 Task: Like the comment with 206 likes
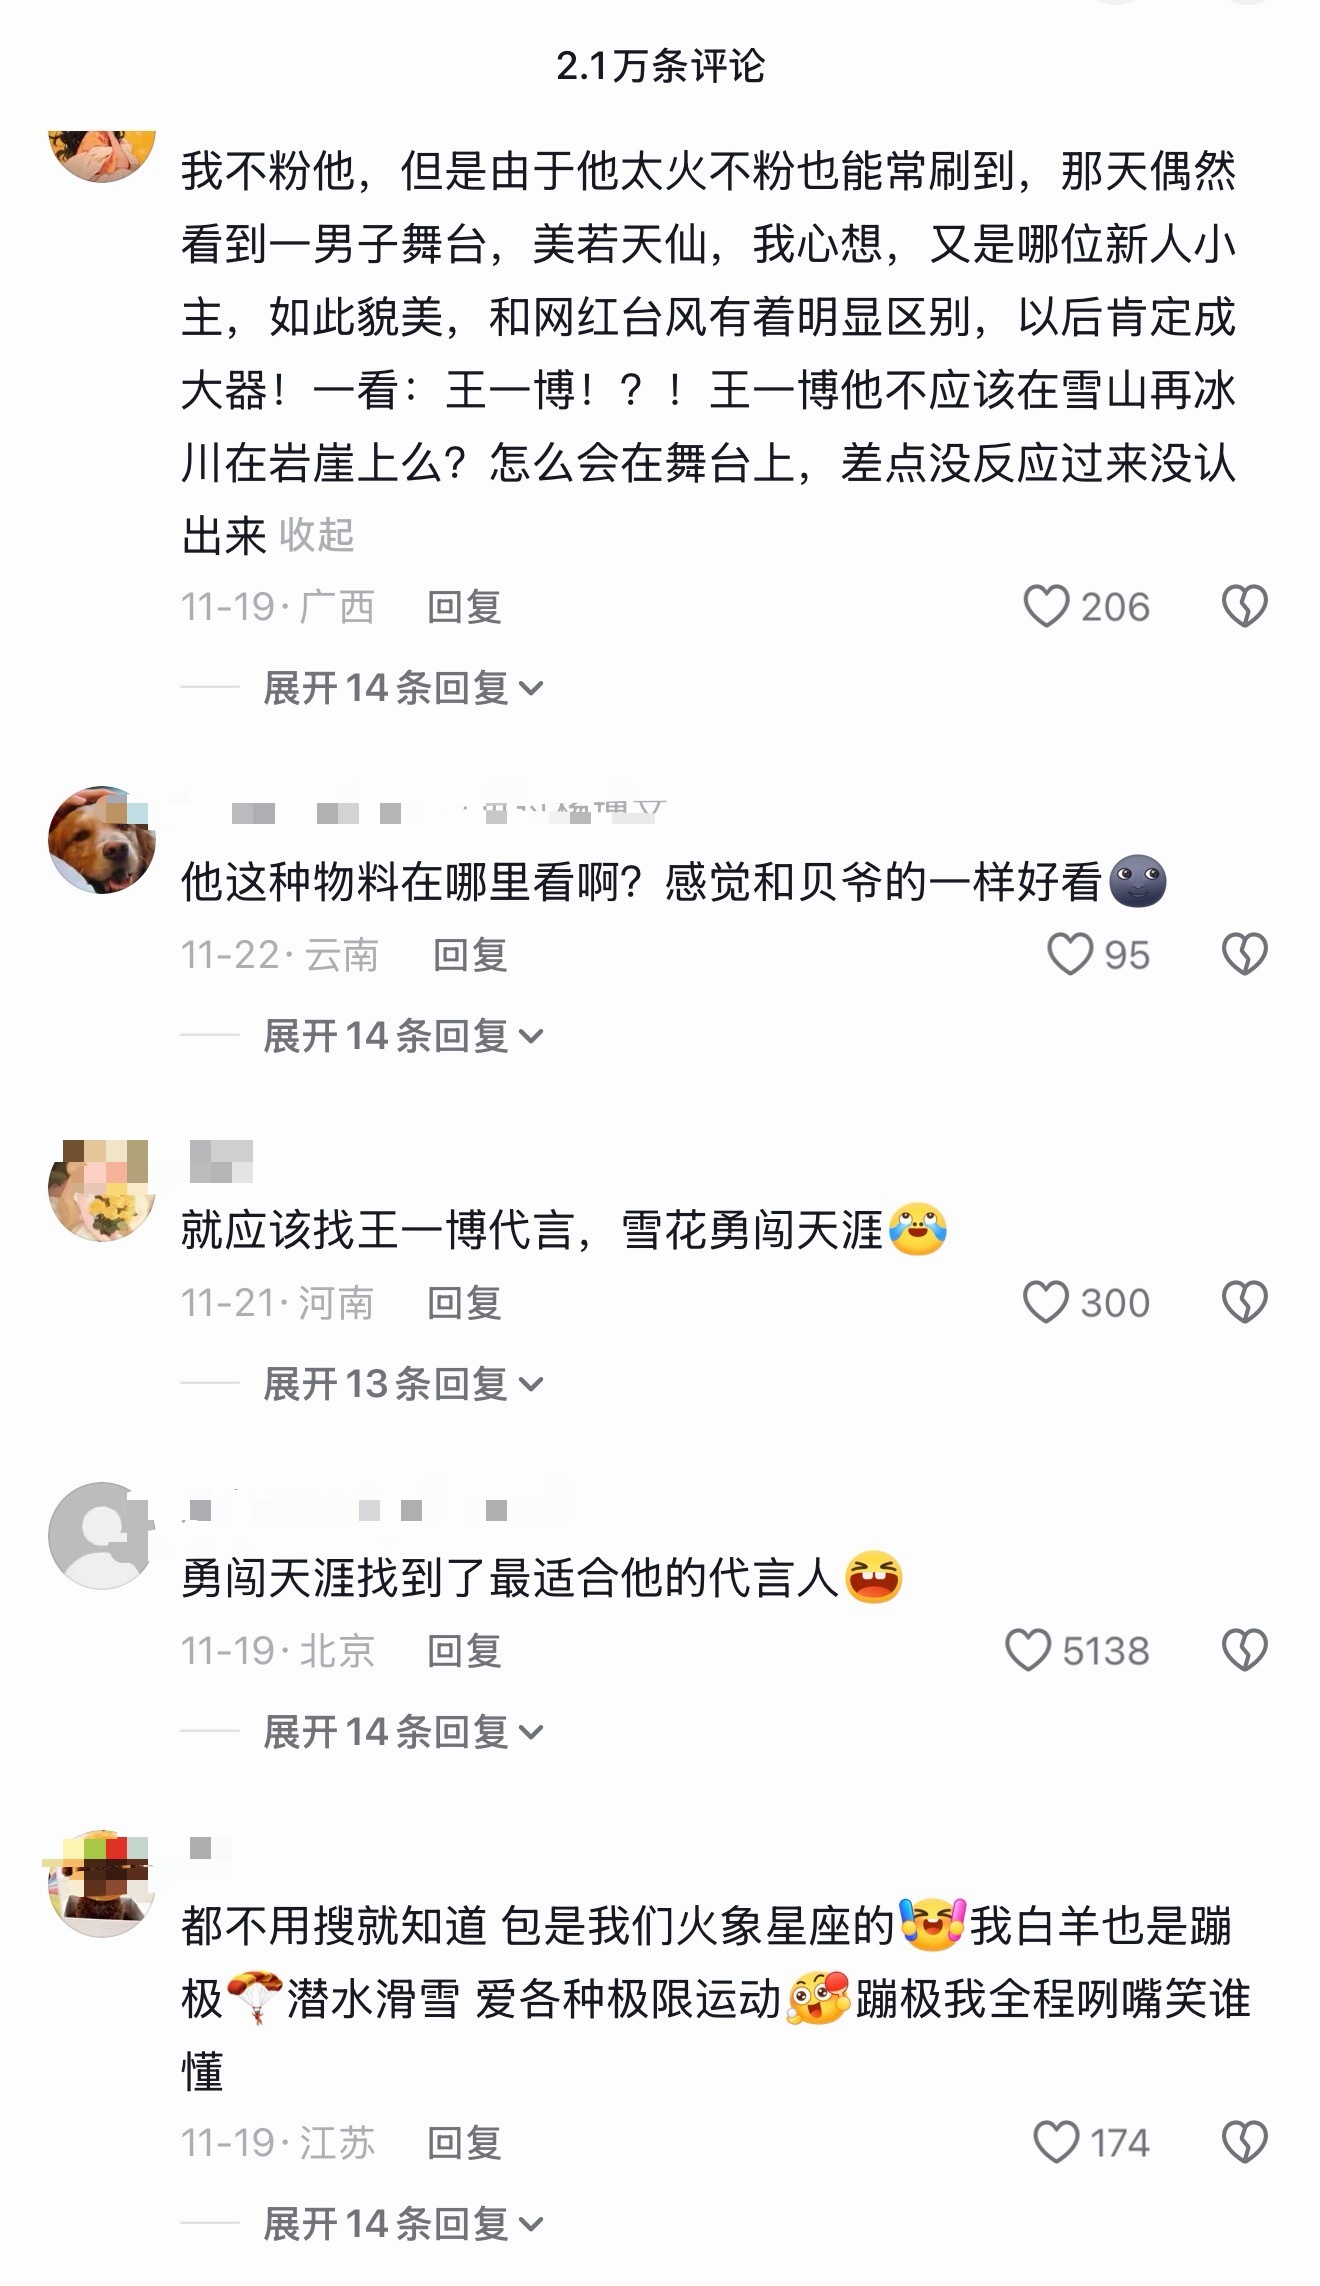1046,606
